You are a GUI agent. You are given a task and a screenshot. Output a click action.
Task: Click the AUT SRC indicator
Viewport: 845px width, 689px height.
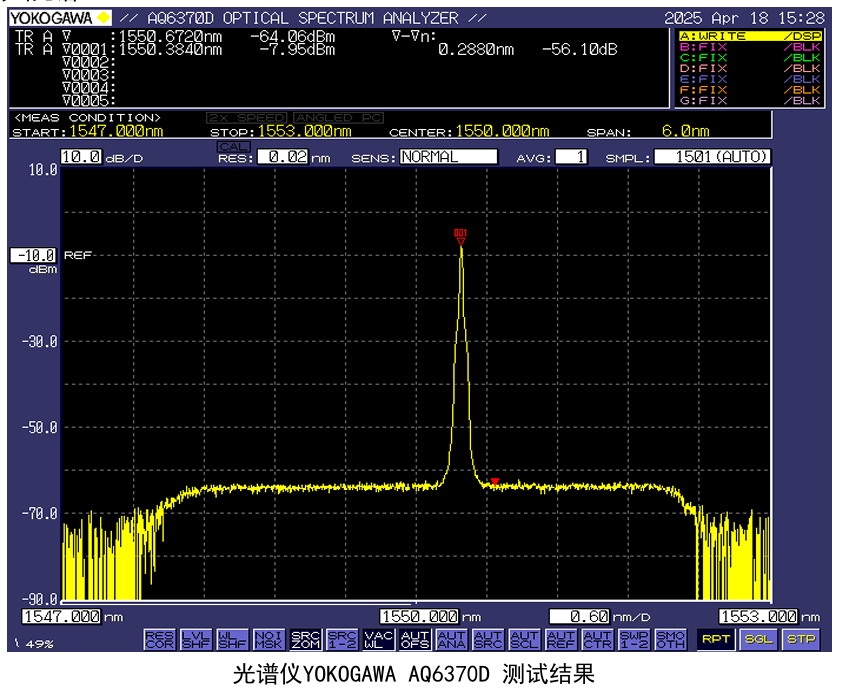click(488, 639)
